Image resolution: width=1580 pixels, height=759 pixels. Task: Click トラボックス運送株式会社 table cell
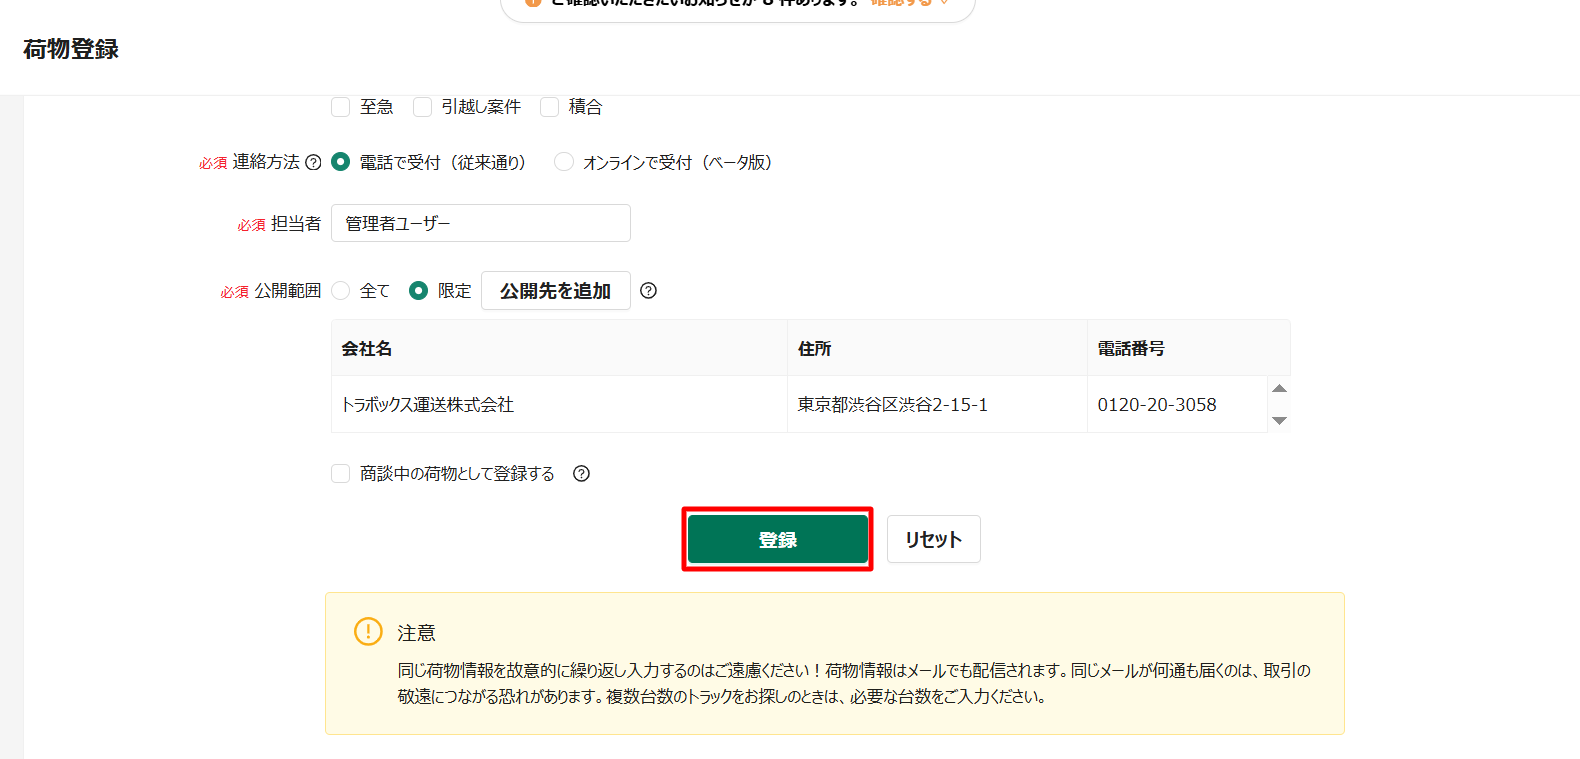pos(559,404)
